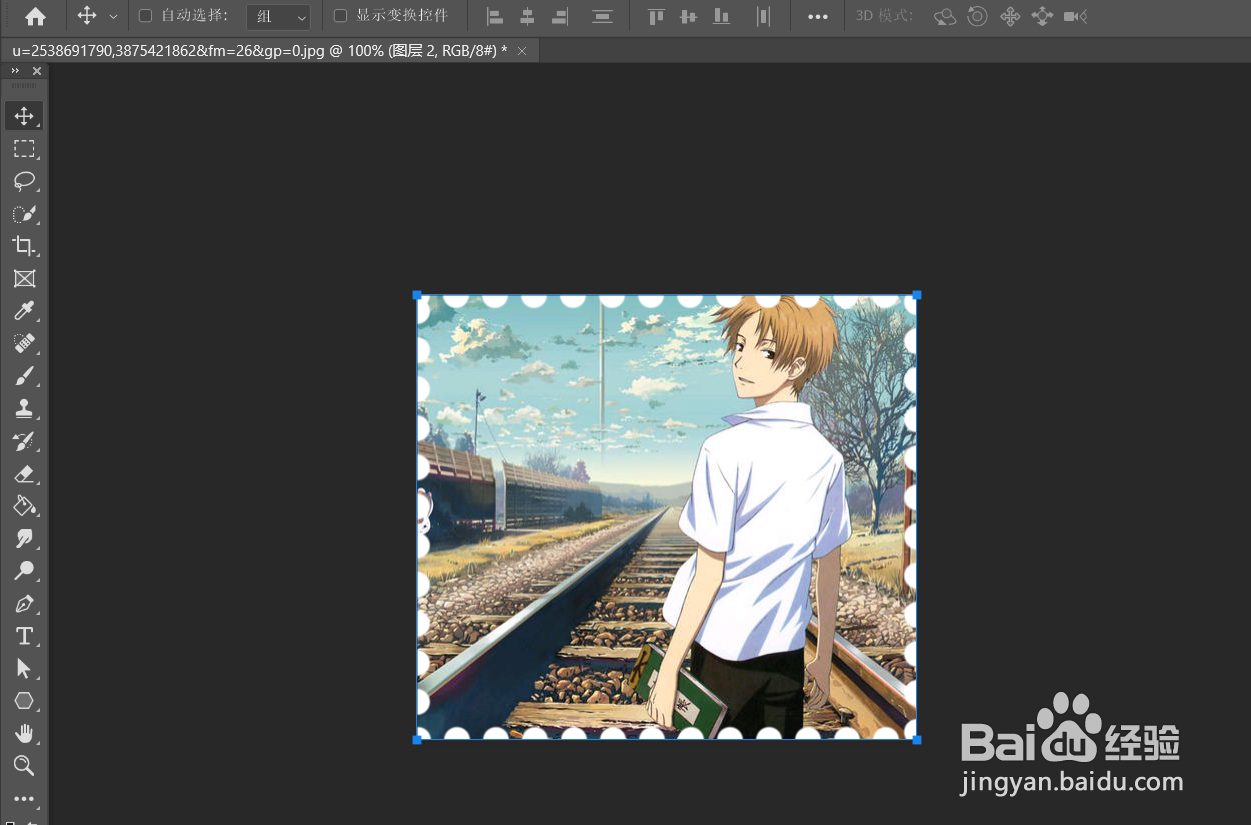The height and width of the screenshot is (825, 1251).
Task: Select the Quick Selection tool
Action: (x=24, y=214)
